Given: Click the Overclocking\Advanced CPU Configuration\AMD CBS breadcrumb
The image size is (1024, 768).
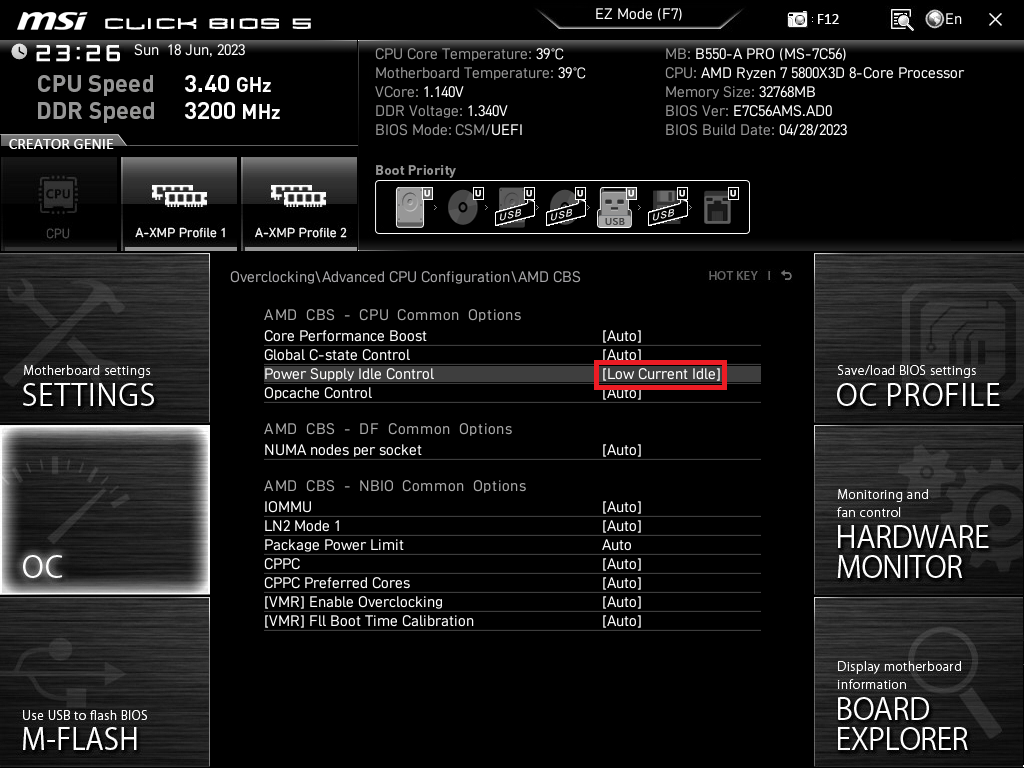Looking at the screenshot, I should (x=405, y=277).
